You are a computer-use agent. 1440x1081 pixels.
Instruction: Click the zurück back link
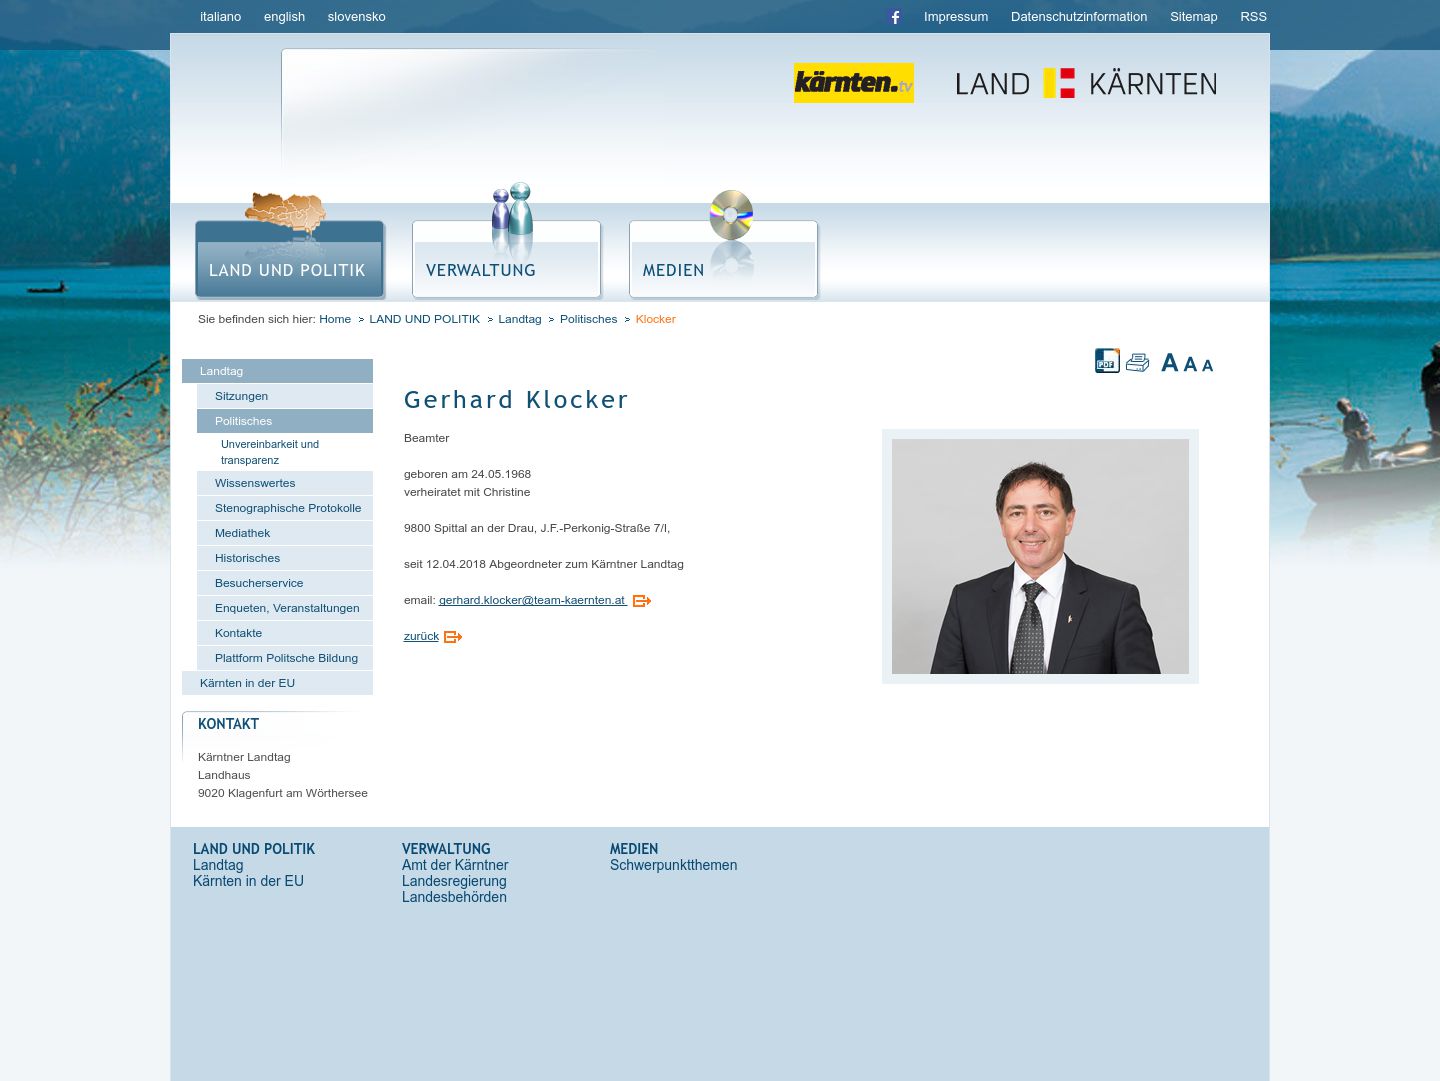421,636
